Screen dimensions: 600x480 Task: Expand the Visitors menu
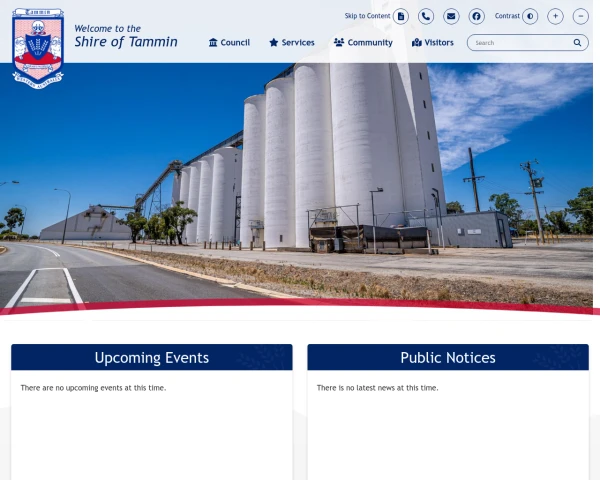click(432, 42)
